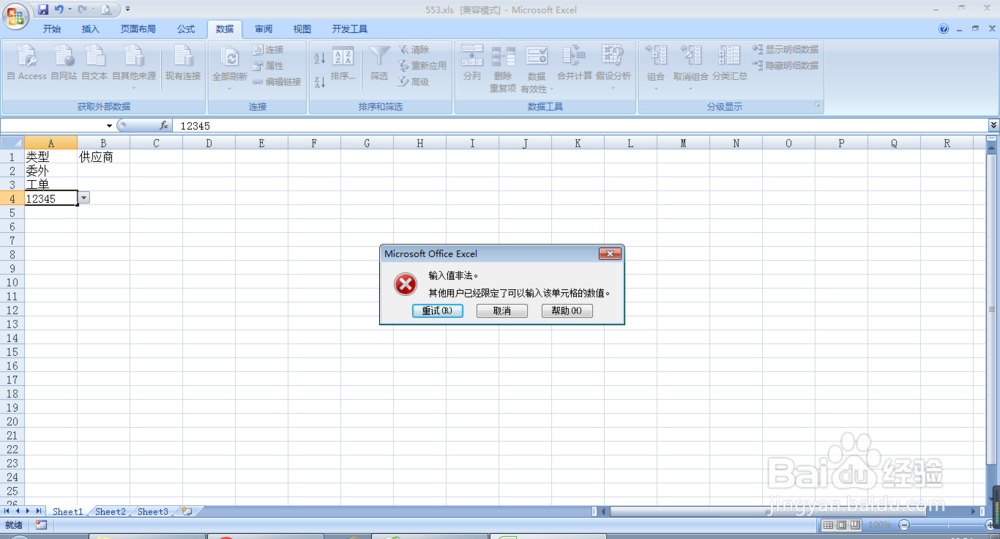1000x539 pixels.
Task: Toggle the Filter funnel (筛选)
Action: tap(379, 63)
